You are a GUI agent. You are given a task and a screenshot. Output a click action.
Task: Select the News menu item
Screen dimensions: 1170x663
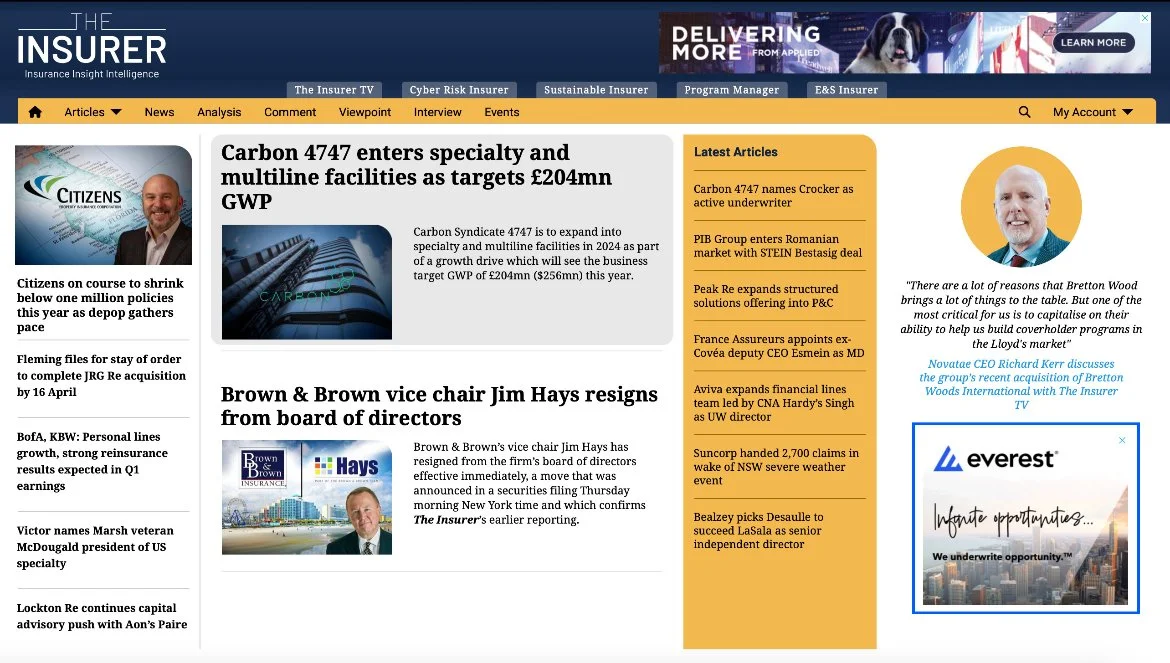[159, 112]
